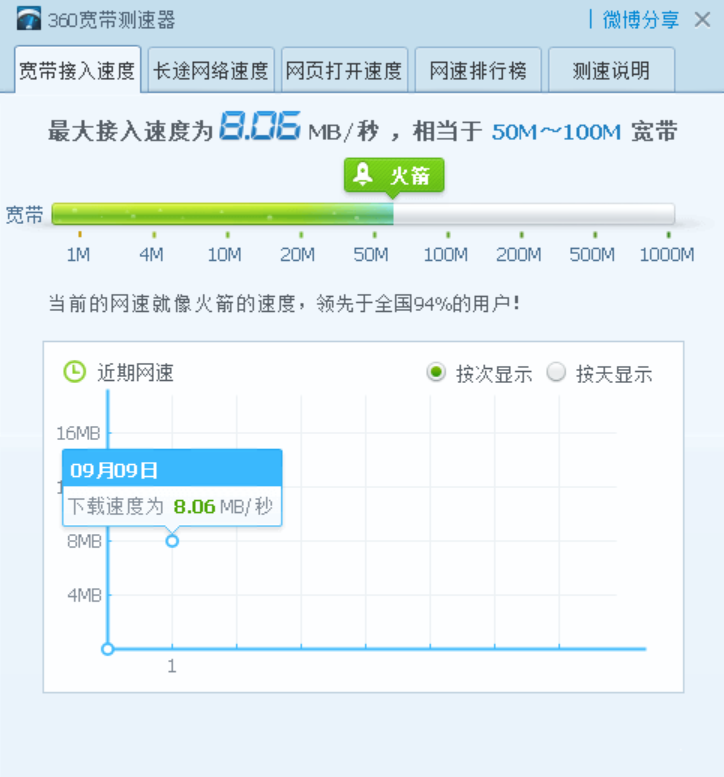Click the 20M scale label

coord(297,255)
